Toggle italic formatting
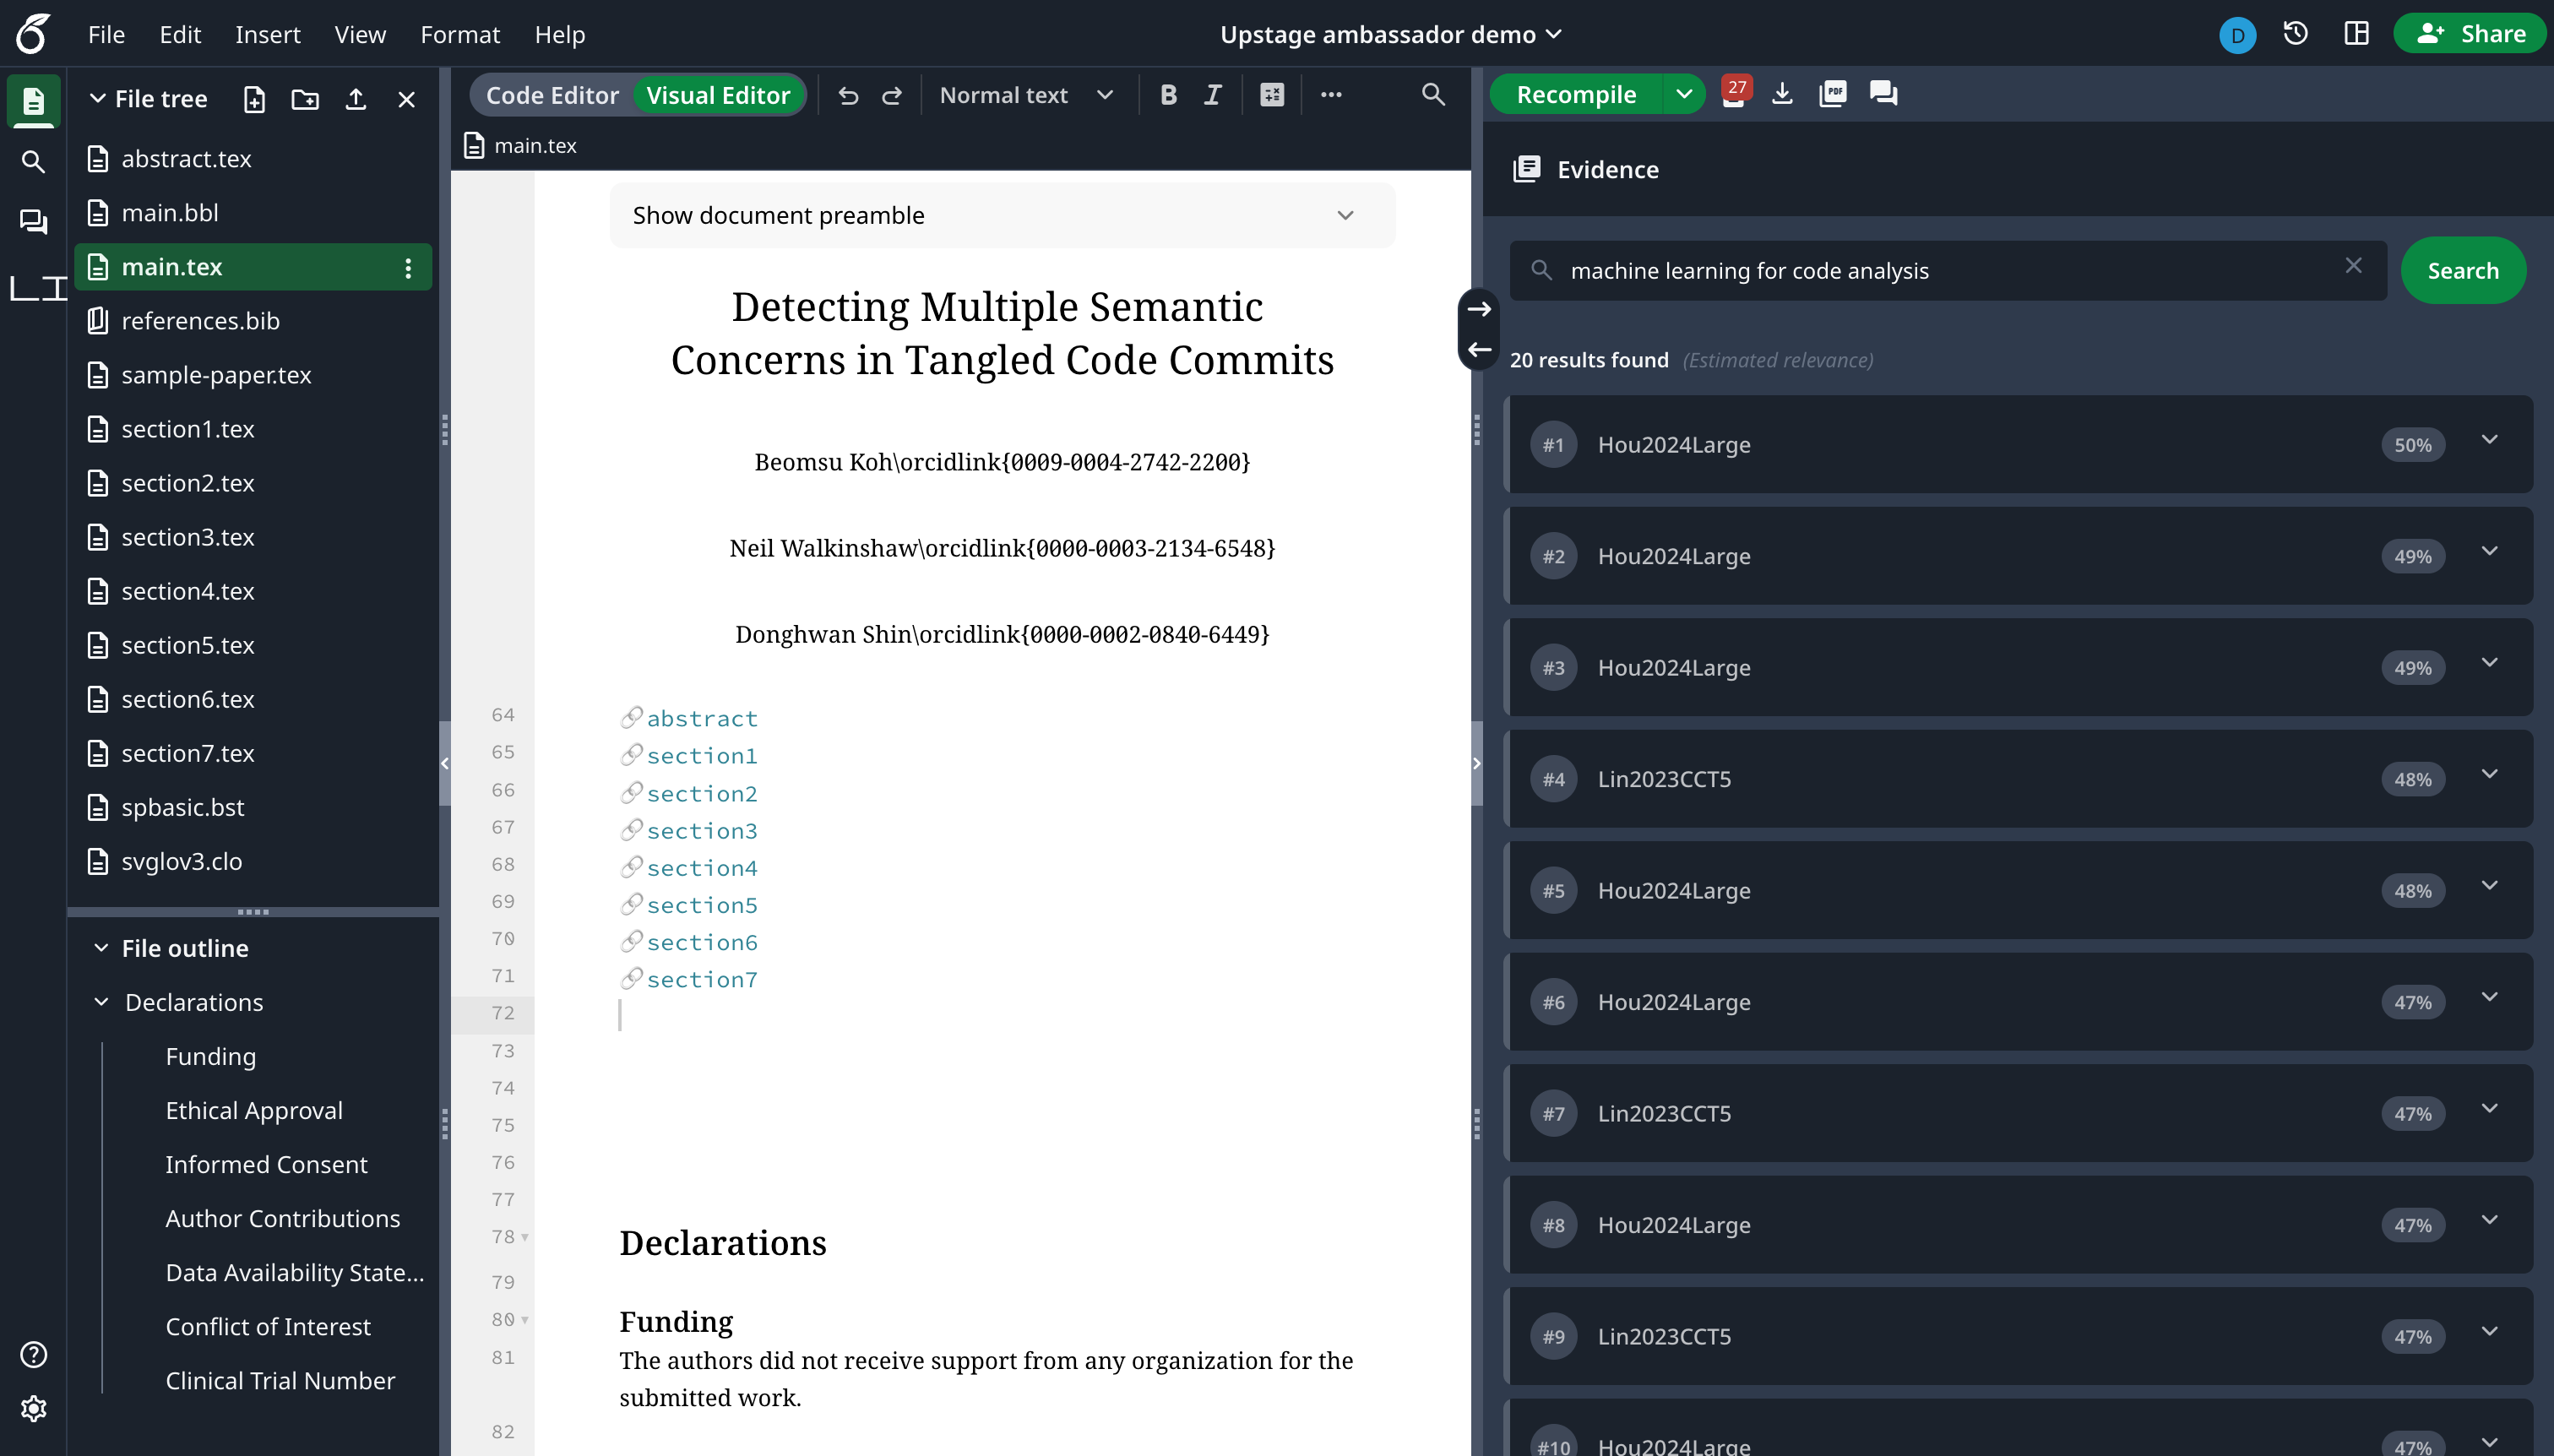Viewport: 2554px width, 1456px height. 1213,95
